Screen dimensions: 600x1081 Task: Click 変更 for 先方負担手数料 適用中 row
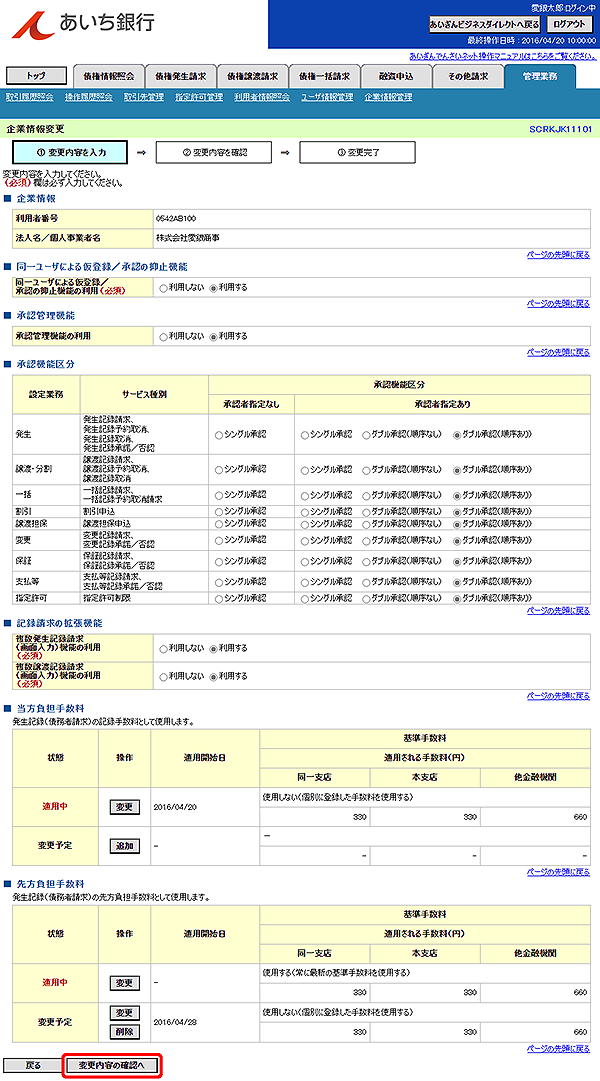[125, 982]
